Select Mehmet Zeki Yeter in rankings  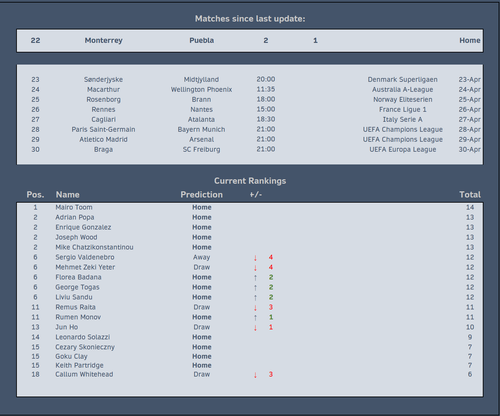coord(85,267)
